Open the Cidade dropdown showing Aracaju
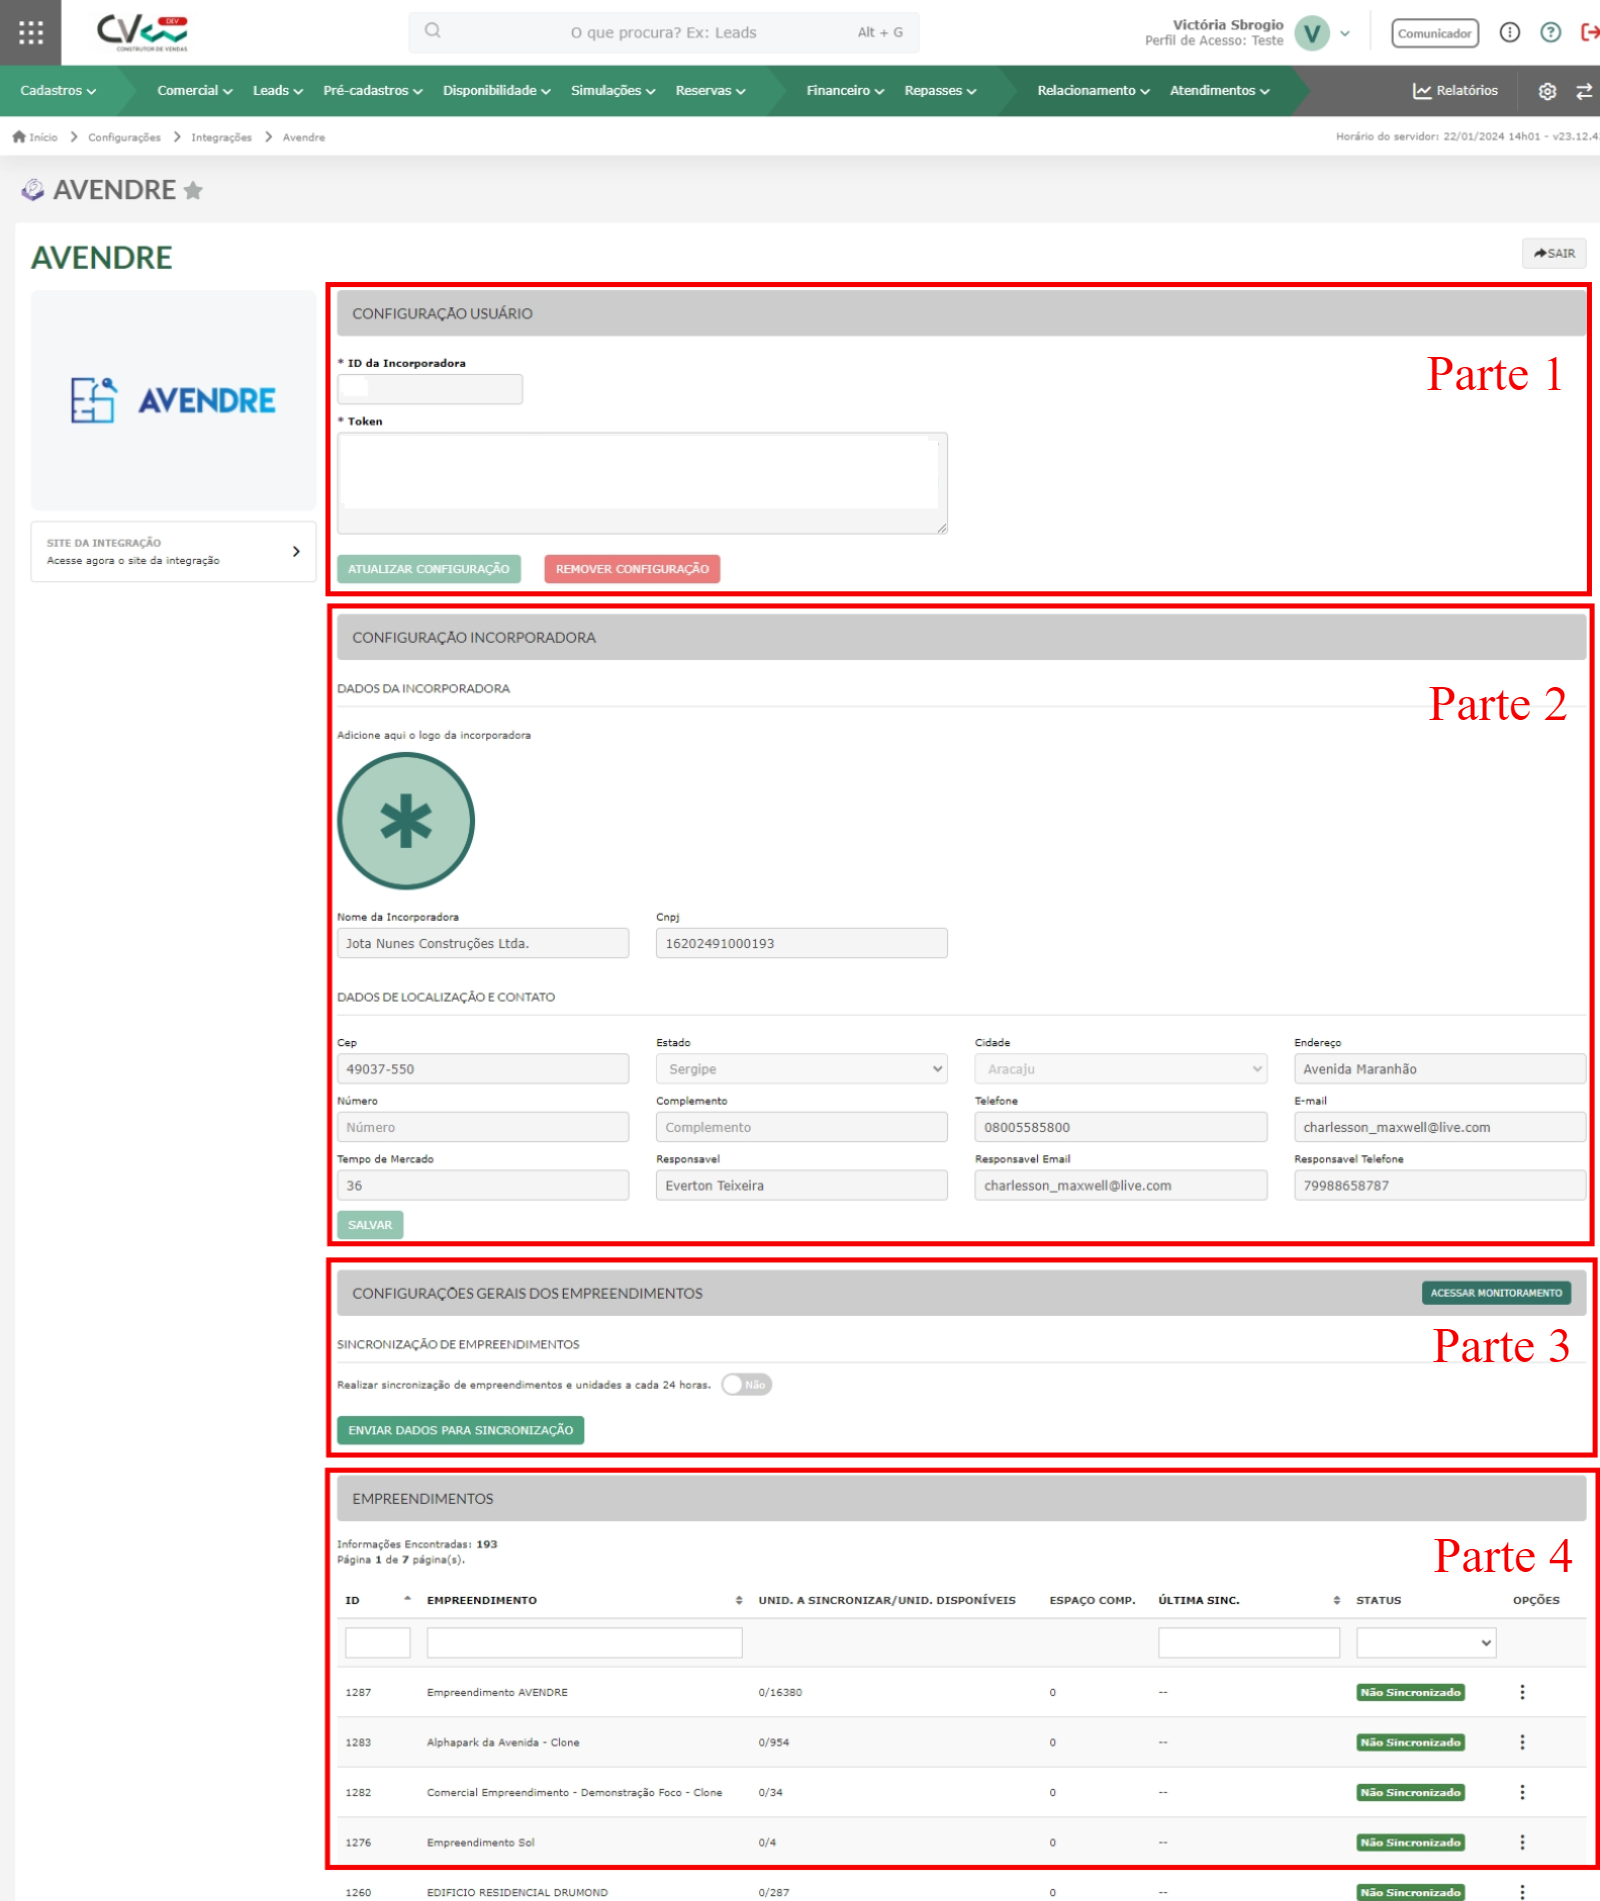The width and height of the screenshot is (1600, 1901). pyautogui.click(x=1120, y=1069)
